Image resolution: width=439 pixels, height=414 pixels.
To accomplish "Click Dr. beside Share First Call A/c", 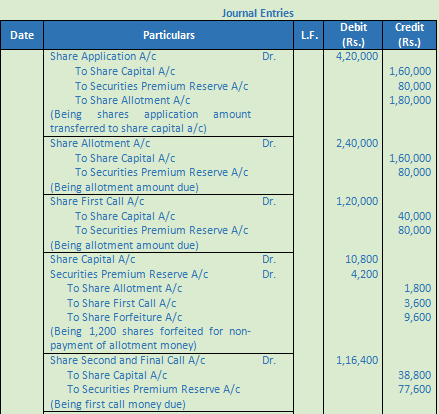I will [x=269, y=201].
